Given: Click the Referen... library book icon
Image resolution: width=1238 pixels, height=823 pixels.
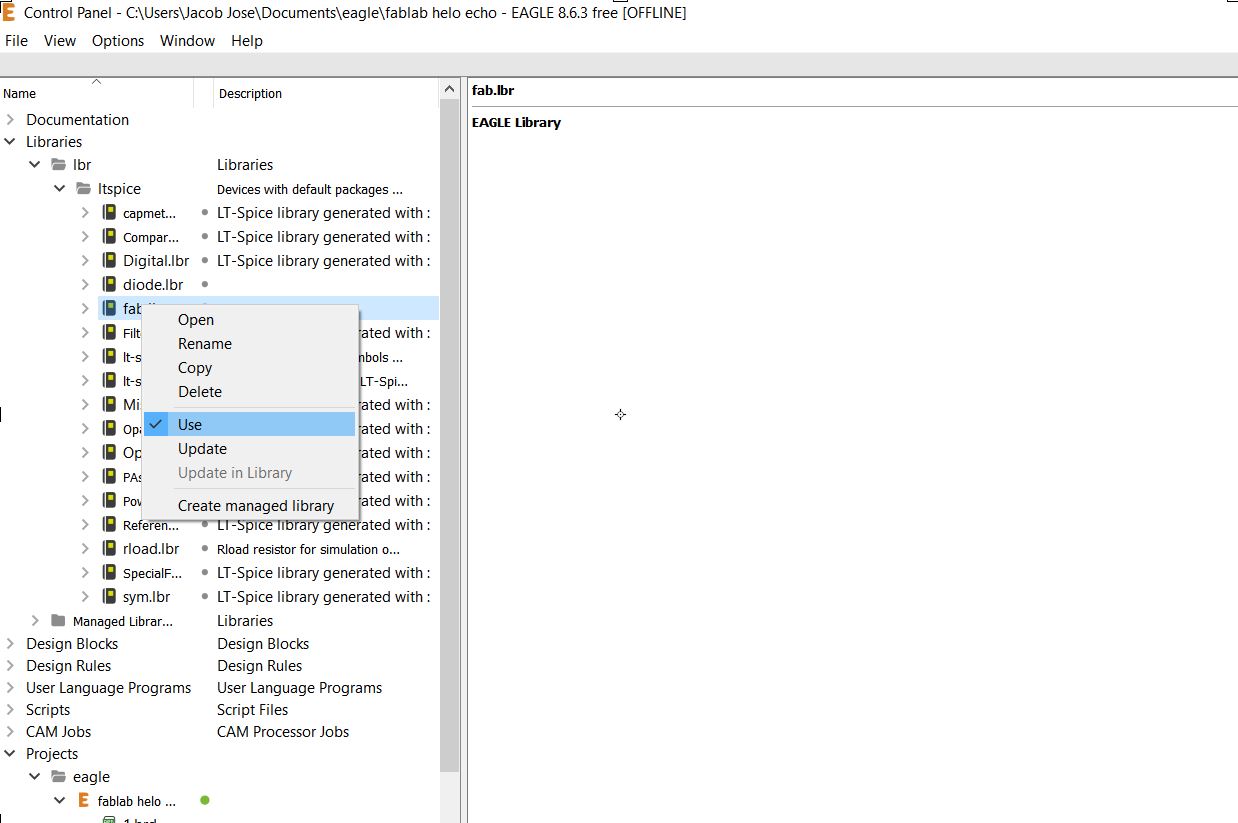Looking at the screenshot, I should point(109,524).
